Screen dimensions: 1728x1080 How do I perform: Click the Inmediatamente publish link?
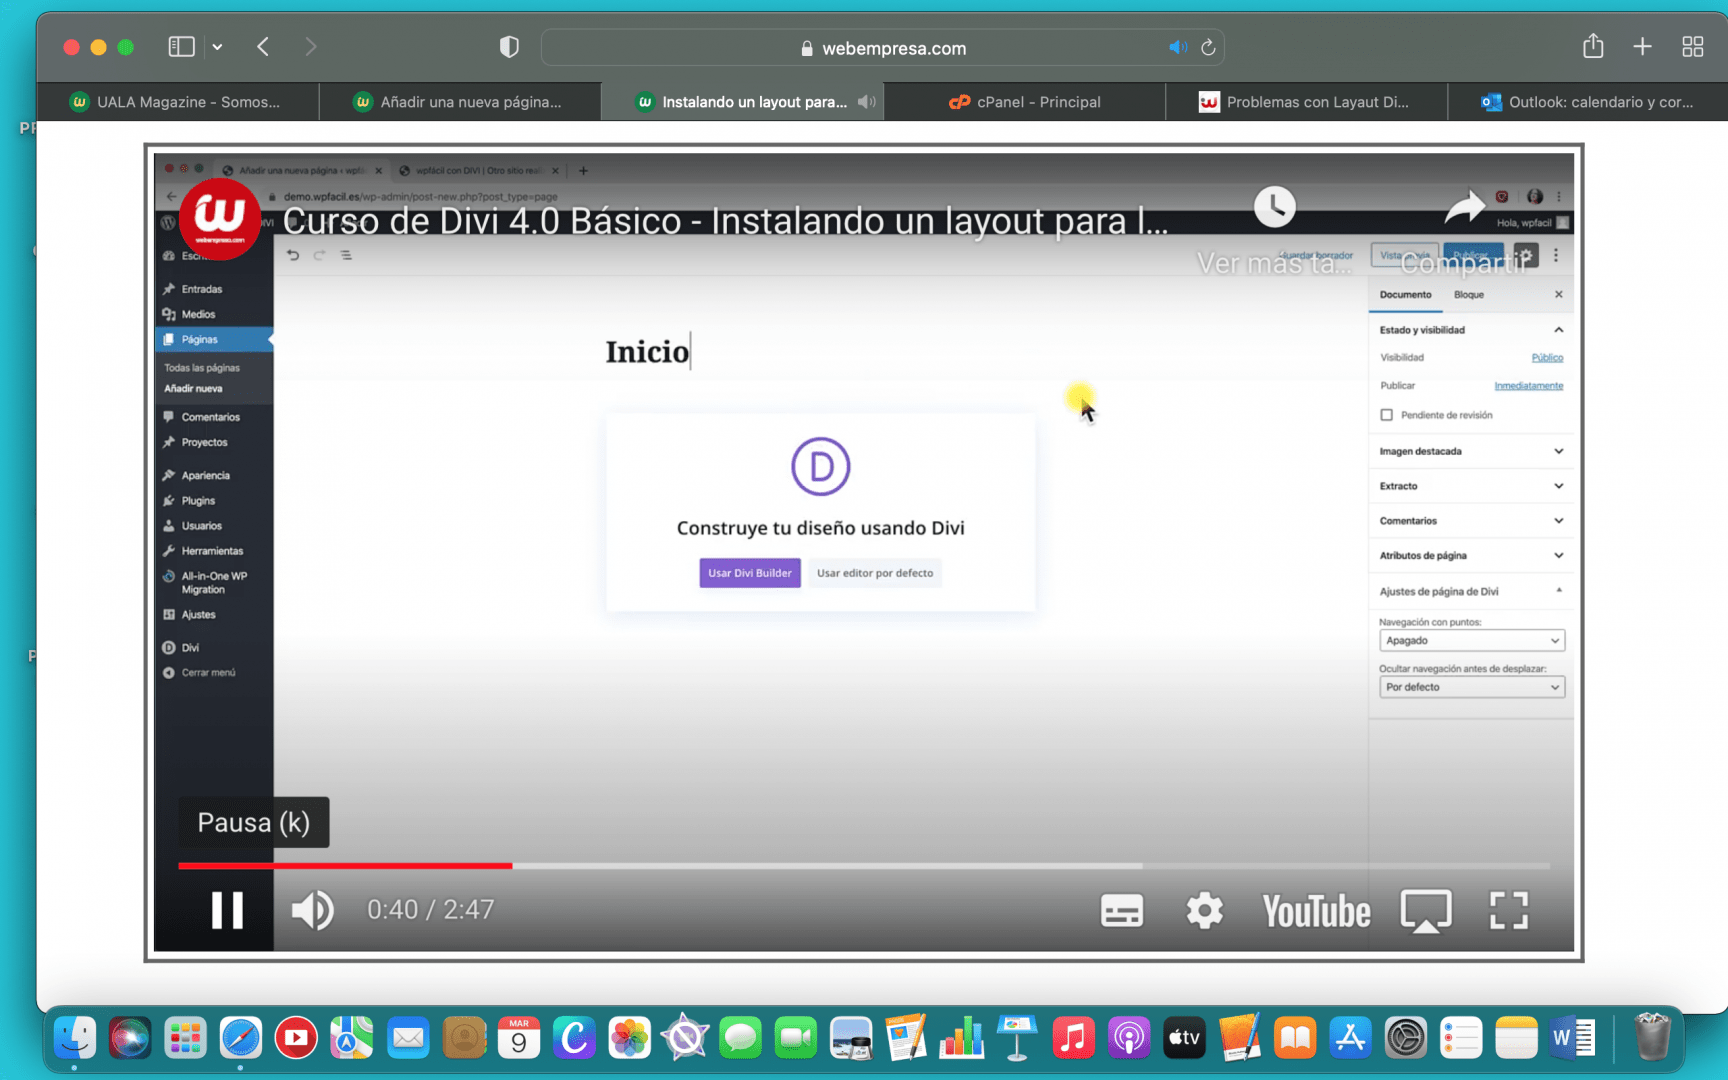tap(1528, 386)
